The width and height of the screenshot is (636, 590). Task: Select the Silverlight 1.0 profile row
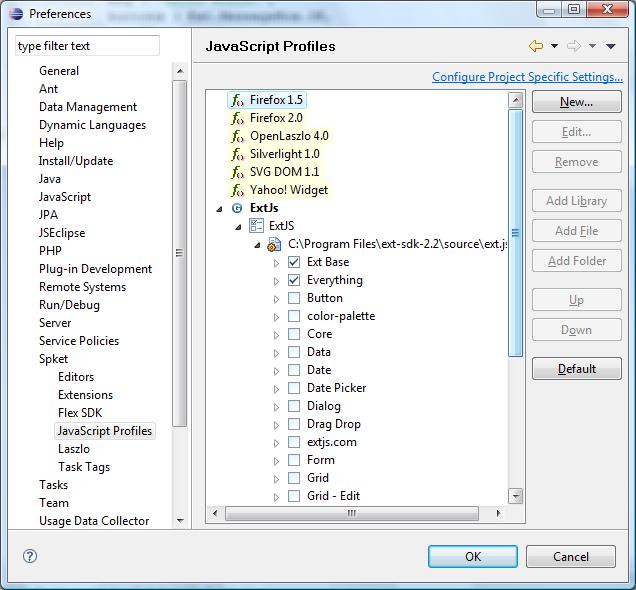tap(275, 154)
